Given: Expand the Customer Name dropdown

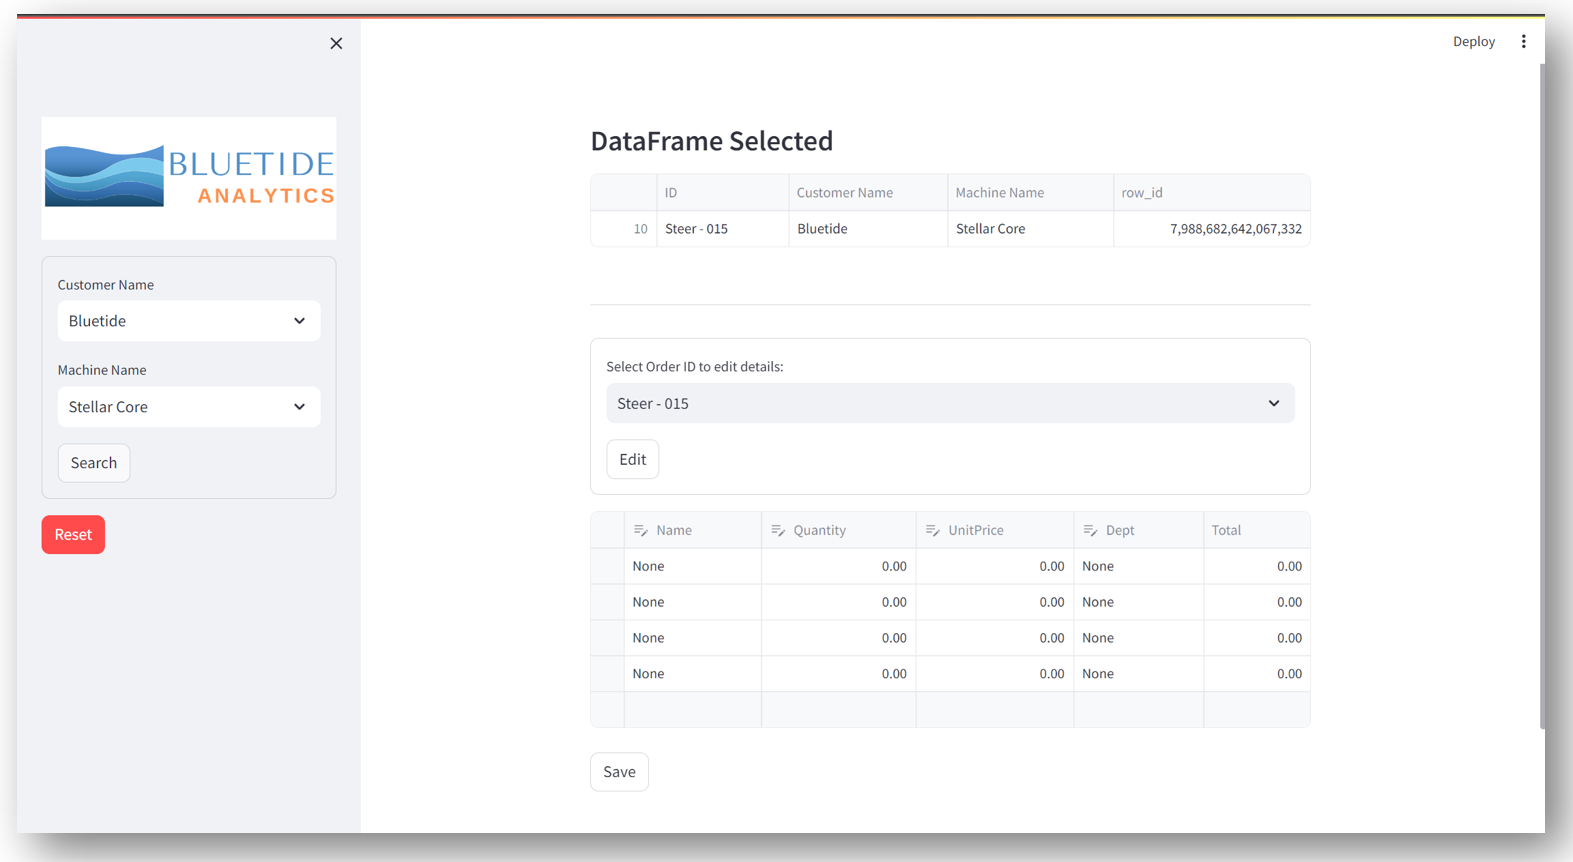Looking at the screenshot, I should click(189, 321).
